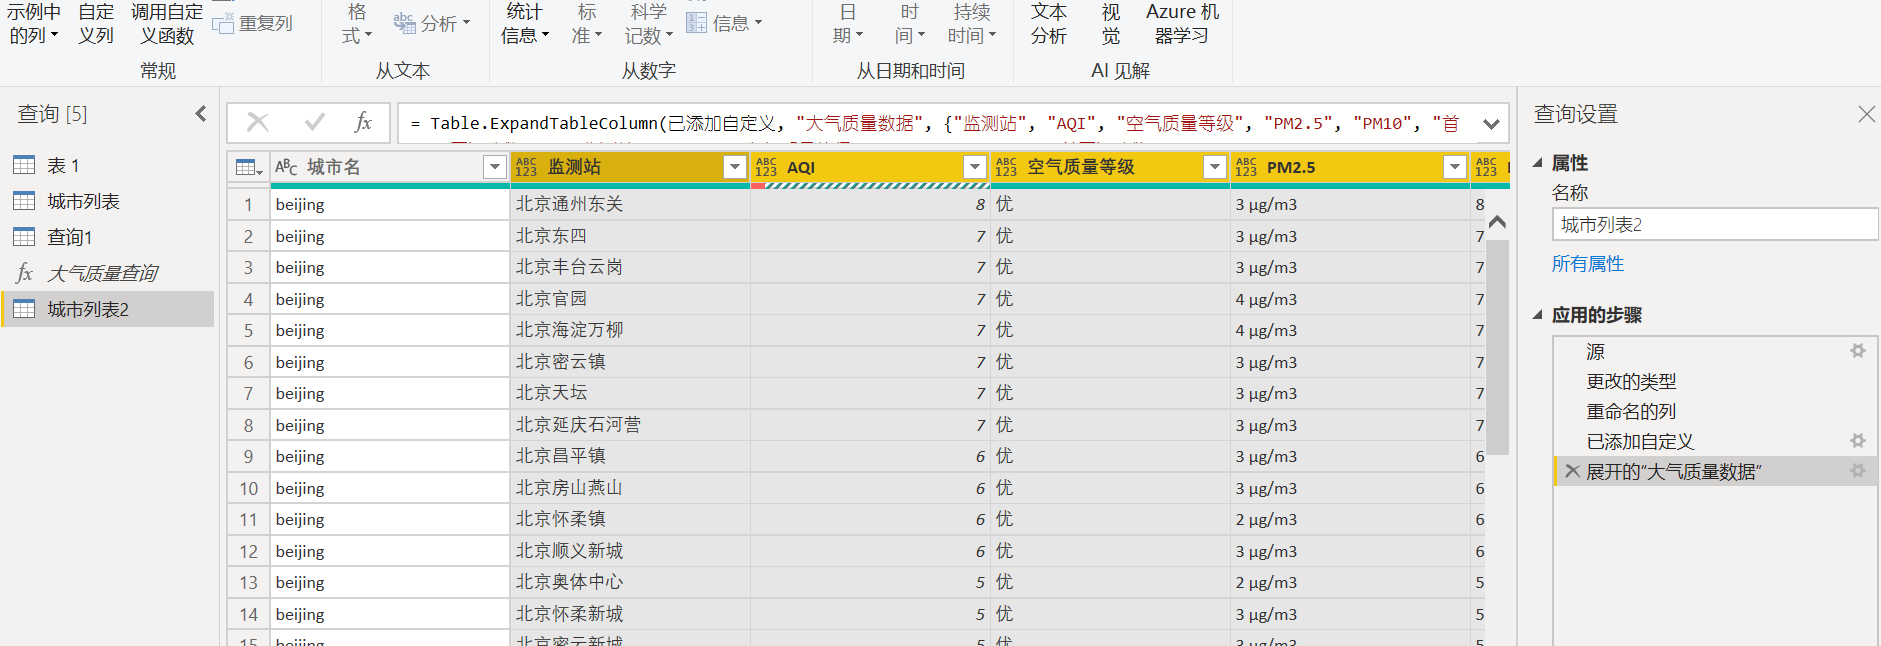
Task: Select query 表 1
Action: [107, 165]
